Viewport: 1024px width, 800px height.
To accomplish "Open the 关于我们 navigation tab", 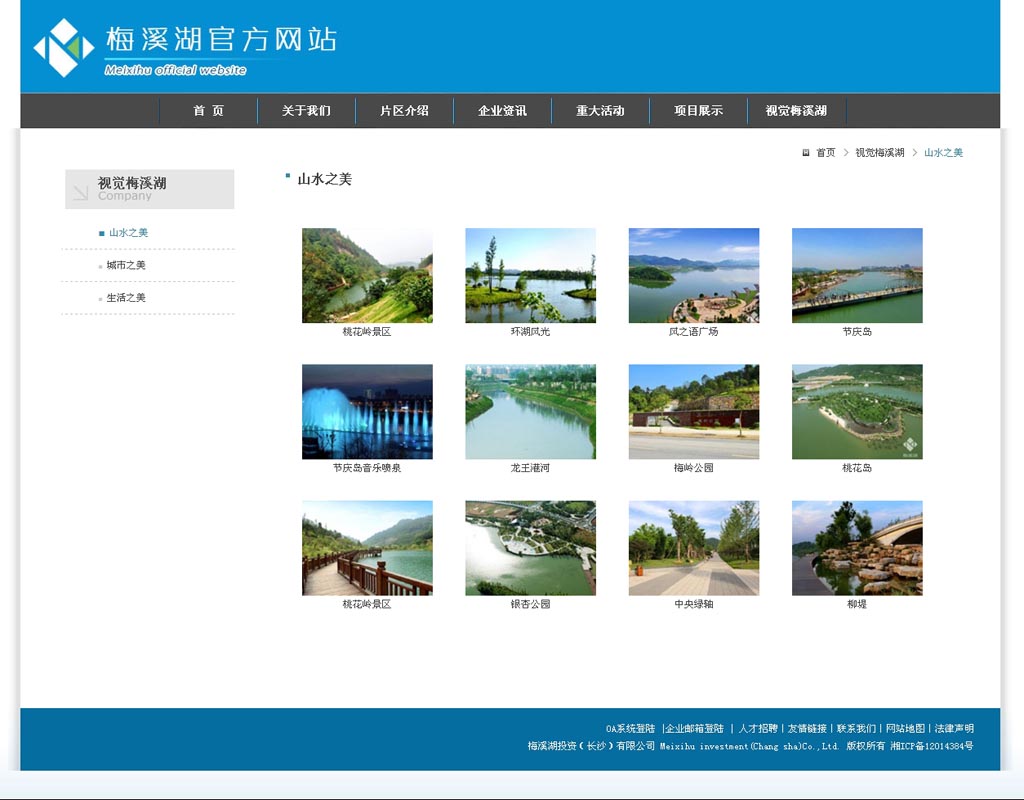I will [x=307, y=110].
